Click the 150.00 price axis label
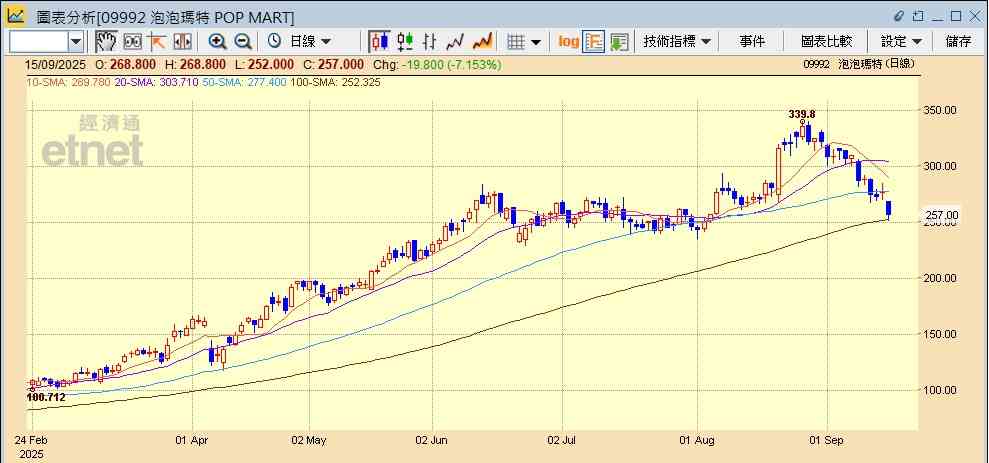This screenshot has width=989, height=463. click(940, 334)
